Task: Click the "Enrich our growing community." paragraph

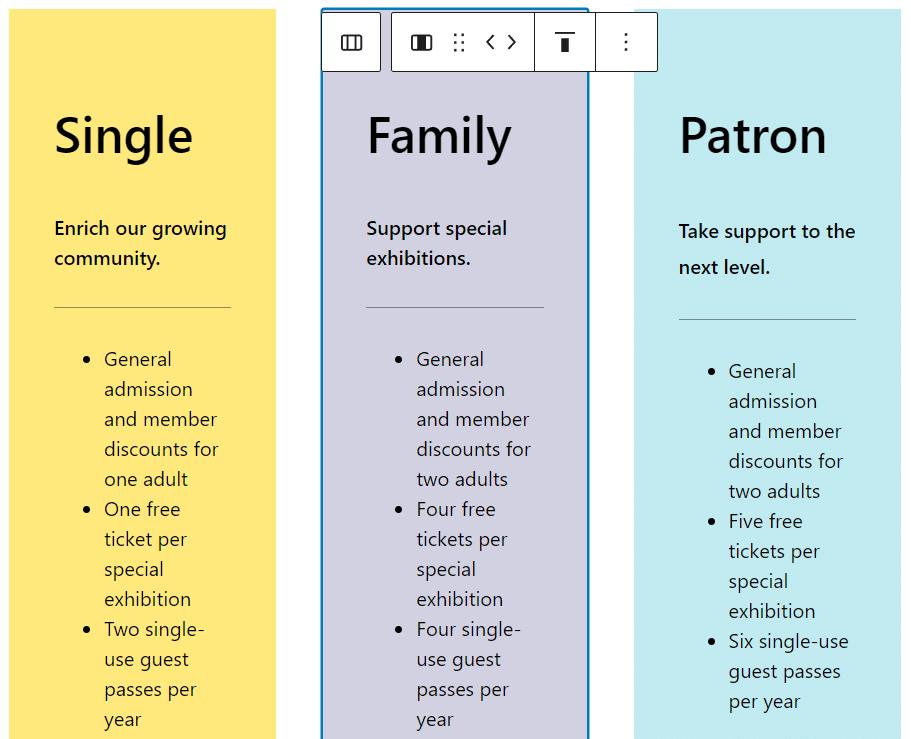Action: click(140, 243)
